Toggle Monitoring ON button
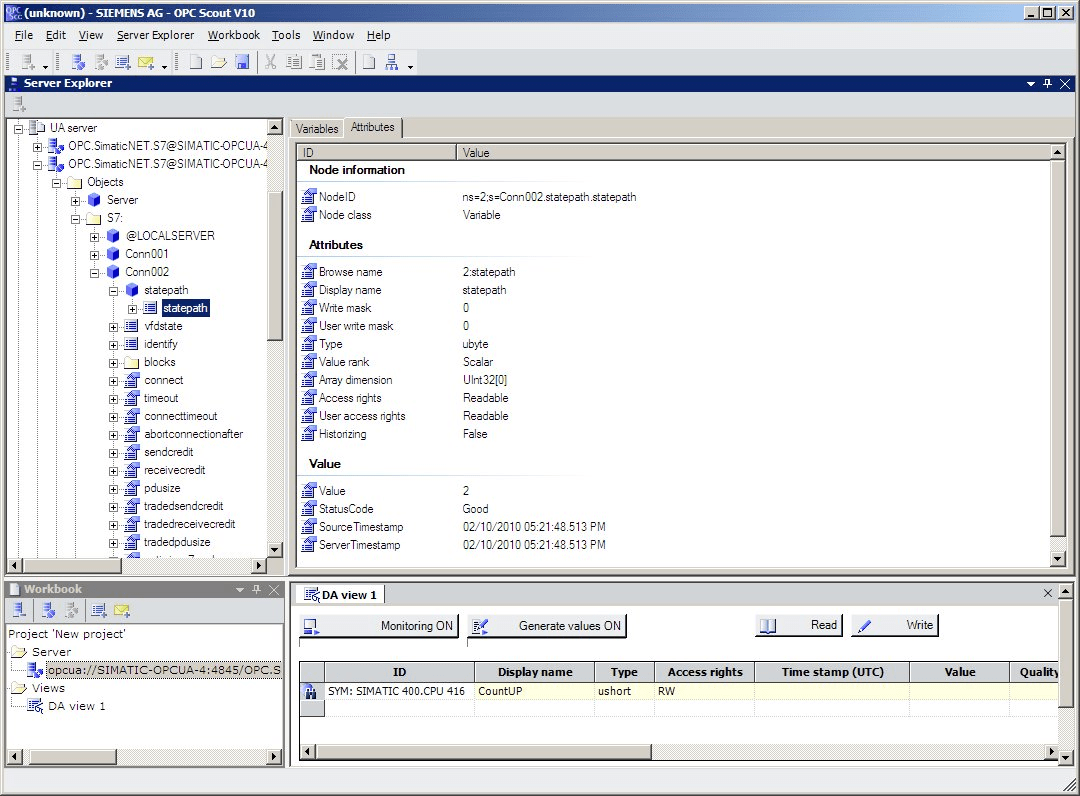 tap(379, 626)
